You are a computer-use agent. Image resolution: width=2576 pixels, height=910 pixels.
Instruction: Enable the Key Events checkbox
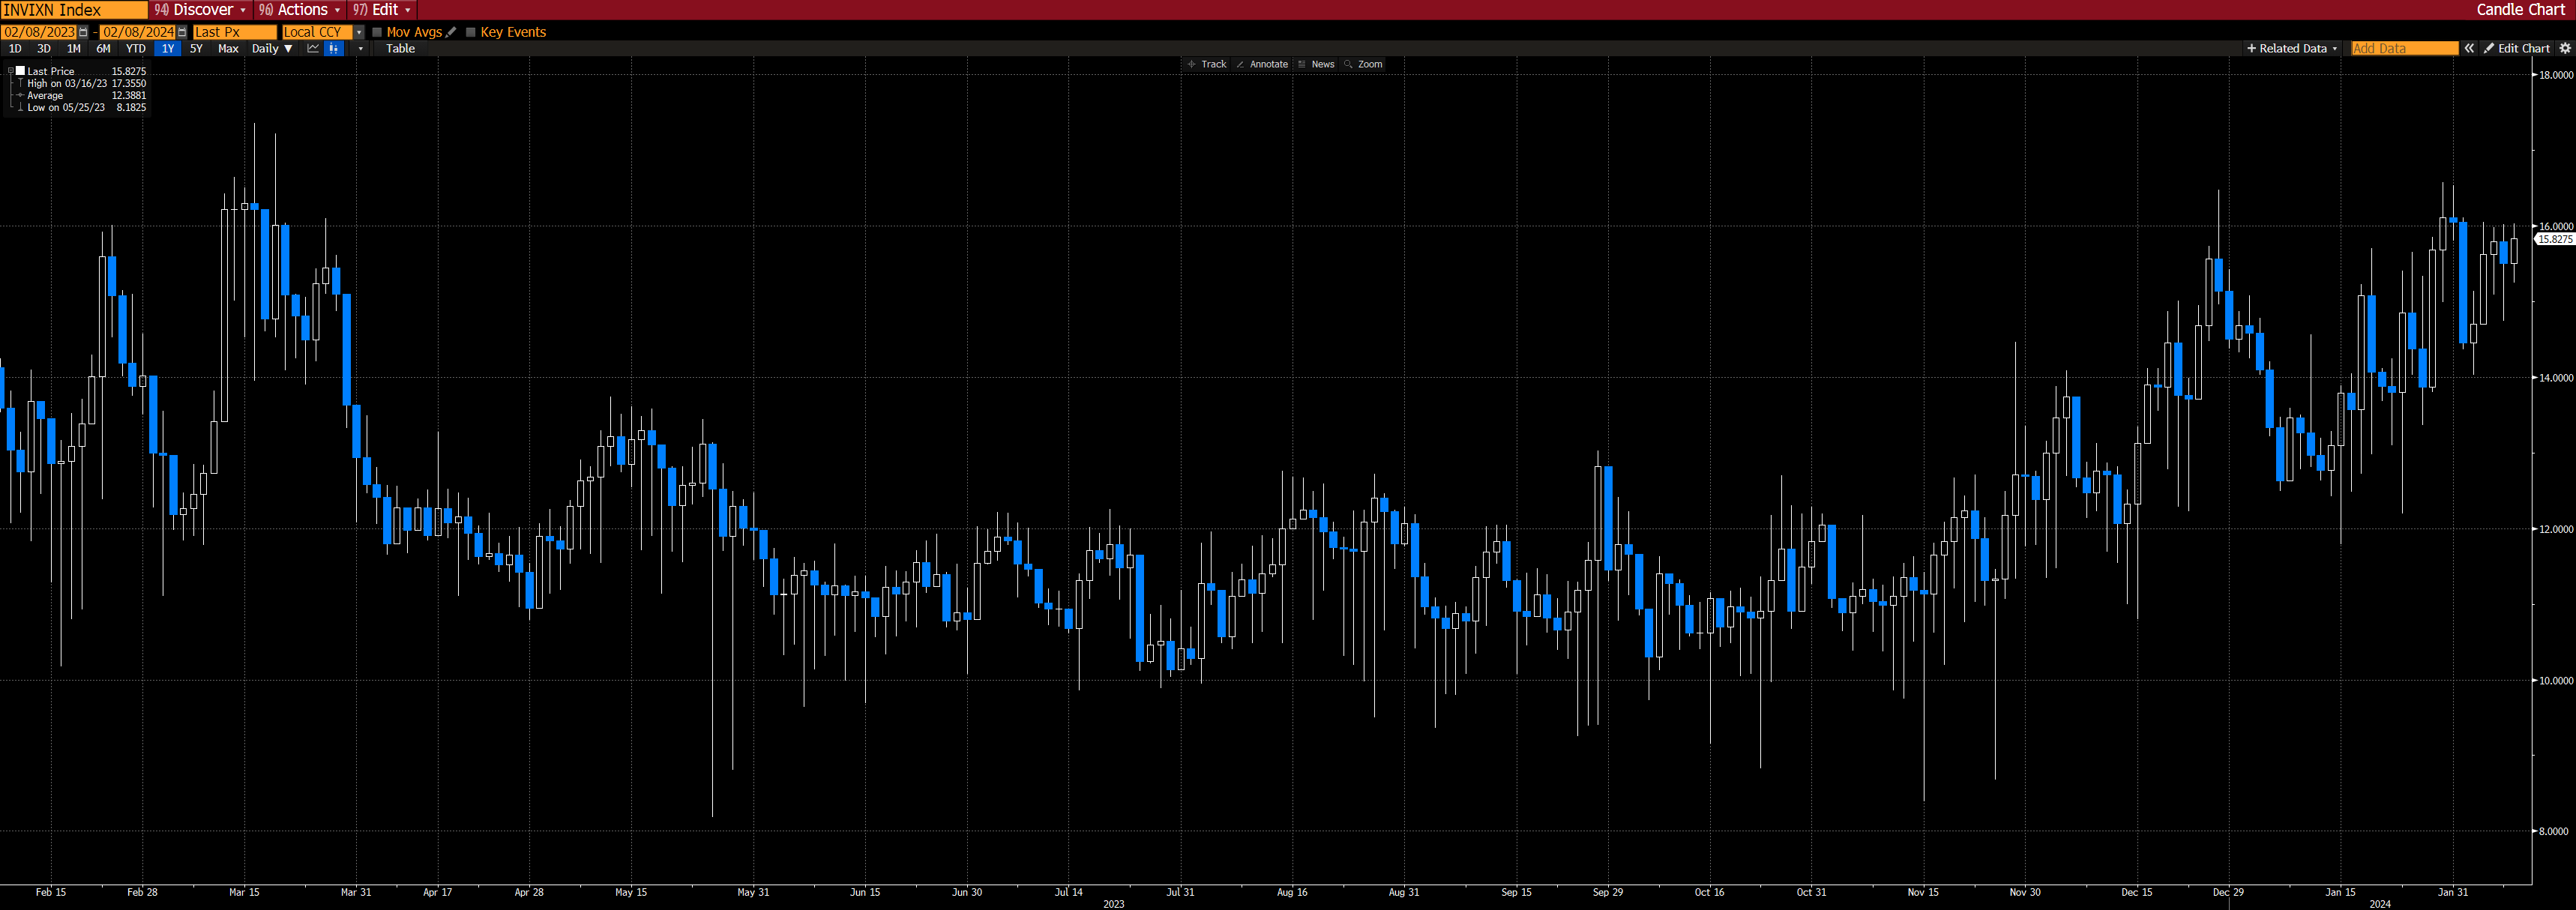pos(471,32)
